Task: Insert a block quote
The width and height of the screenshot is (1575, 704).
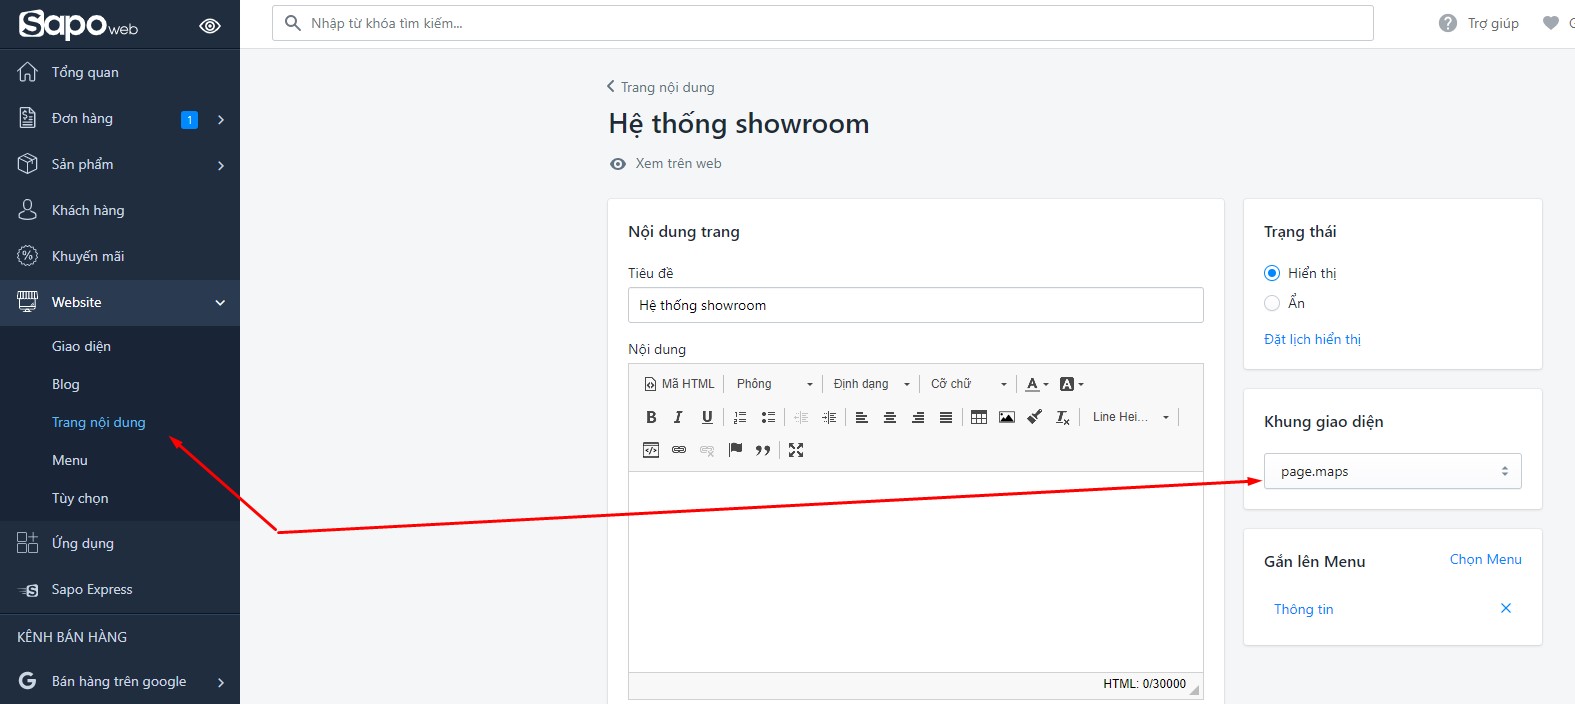Action: (x=763, y=450)
